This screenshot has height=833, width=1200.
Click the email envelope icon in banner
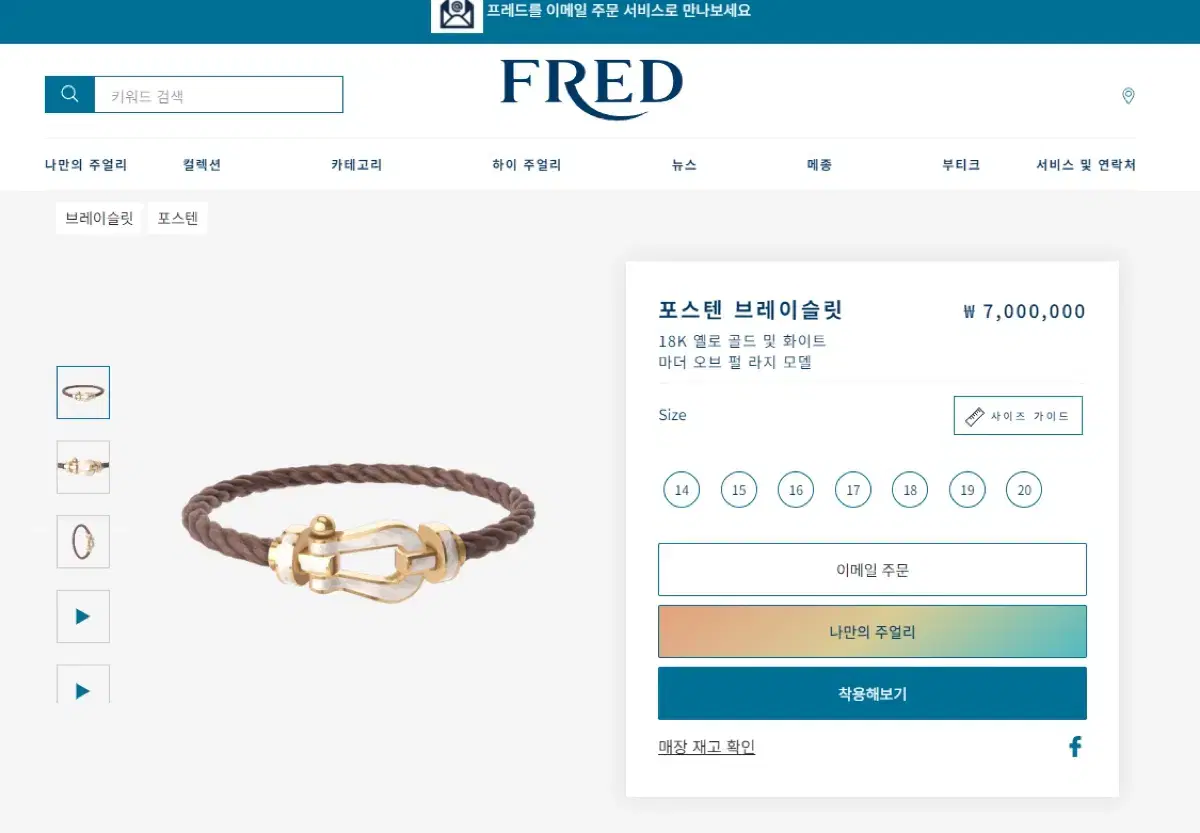pyautogui.click(x=457, y=15)
